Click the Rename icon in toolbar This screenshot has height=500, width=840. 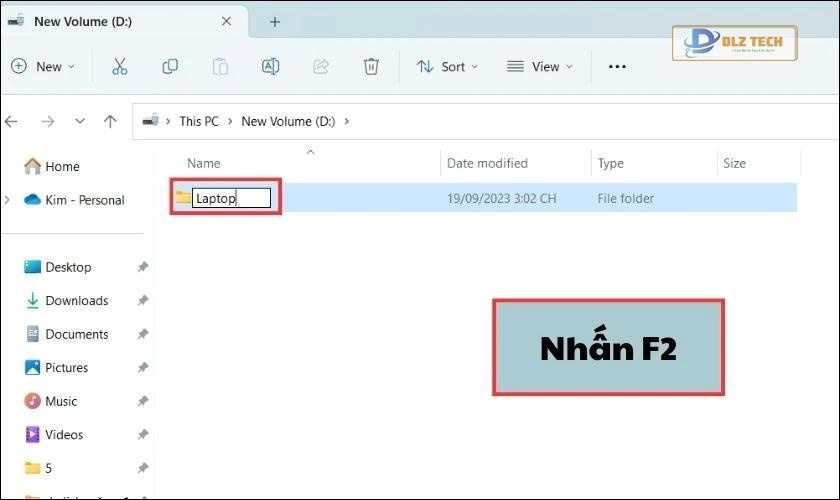pyautogui.click(x=270, y=66)
